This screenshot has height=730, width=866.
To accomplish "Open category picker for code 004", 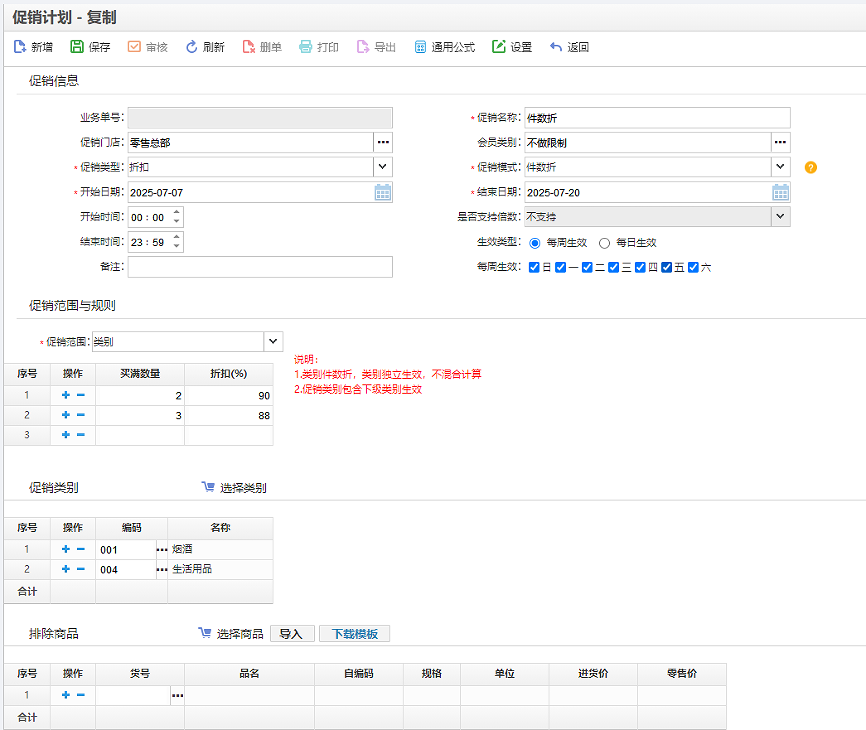I will [162, 570].
